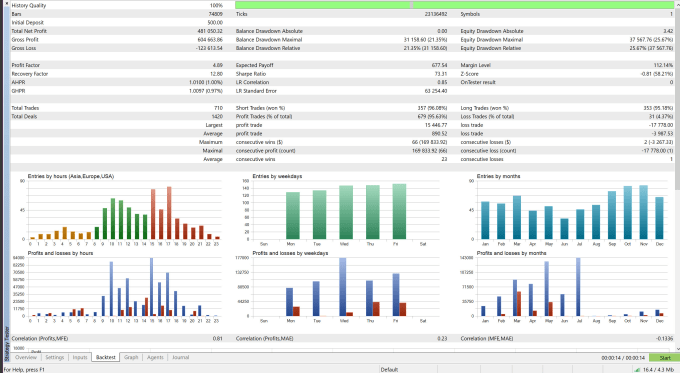Image resolution: width=680 pixels, height=373 pixels.
Task: Open the Agents tab
Action: (155, 357)
